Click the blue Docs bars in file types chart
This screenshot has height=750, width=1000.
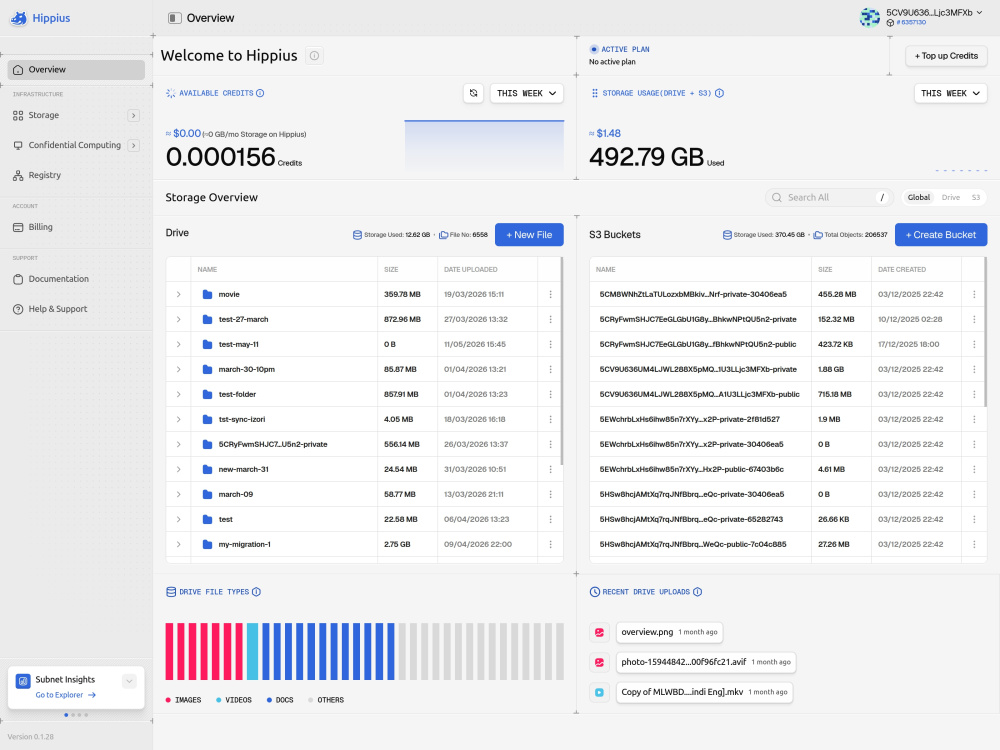click(328, 651)
